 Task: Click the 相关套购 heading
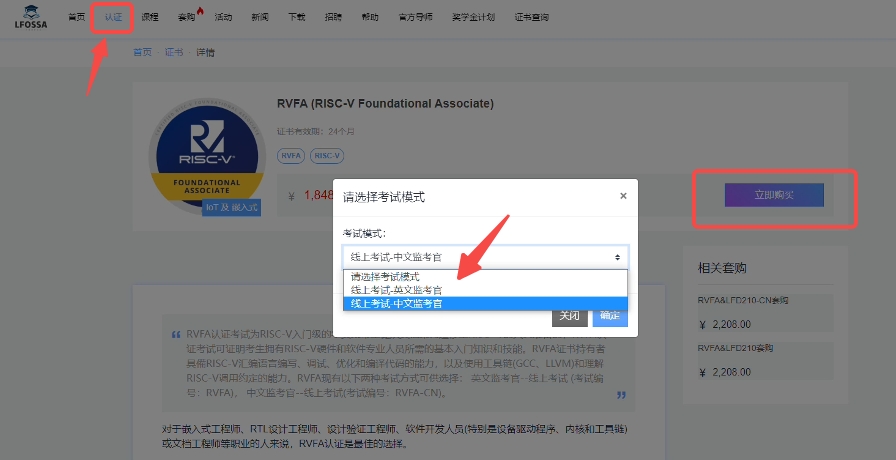point(722,268)
